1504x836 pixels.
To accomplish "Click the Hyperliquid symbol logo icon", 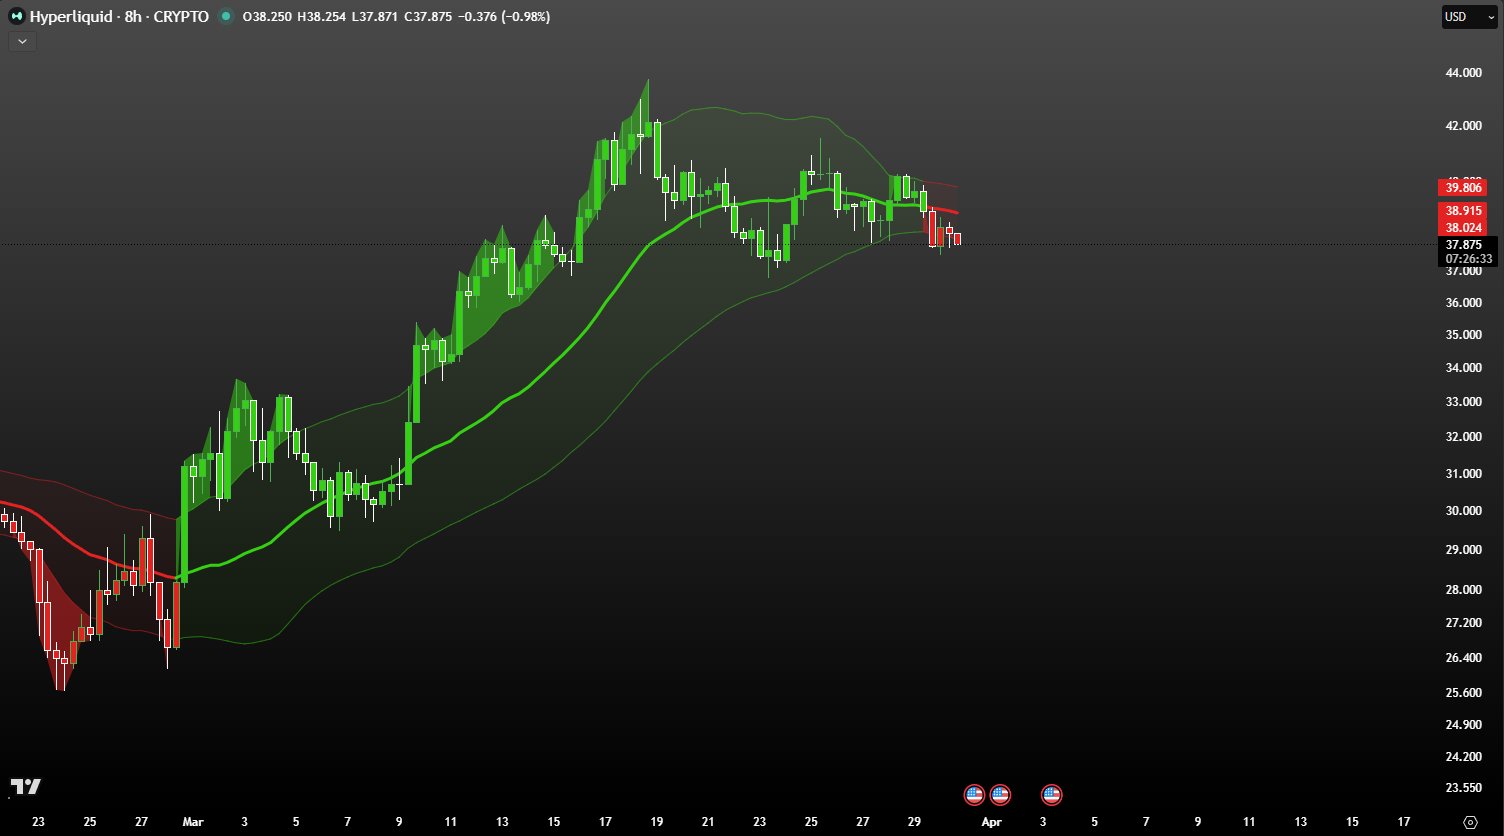I will (17, 17).
